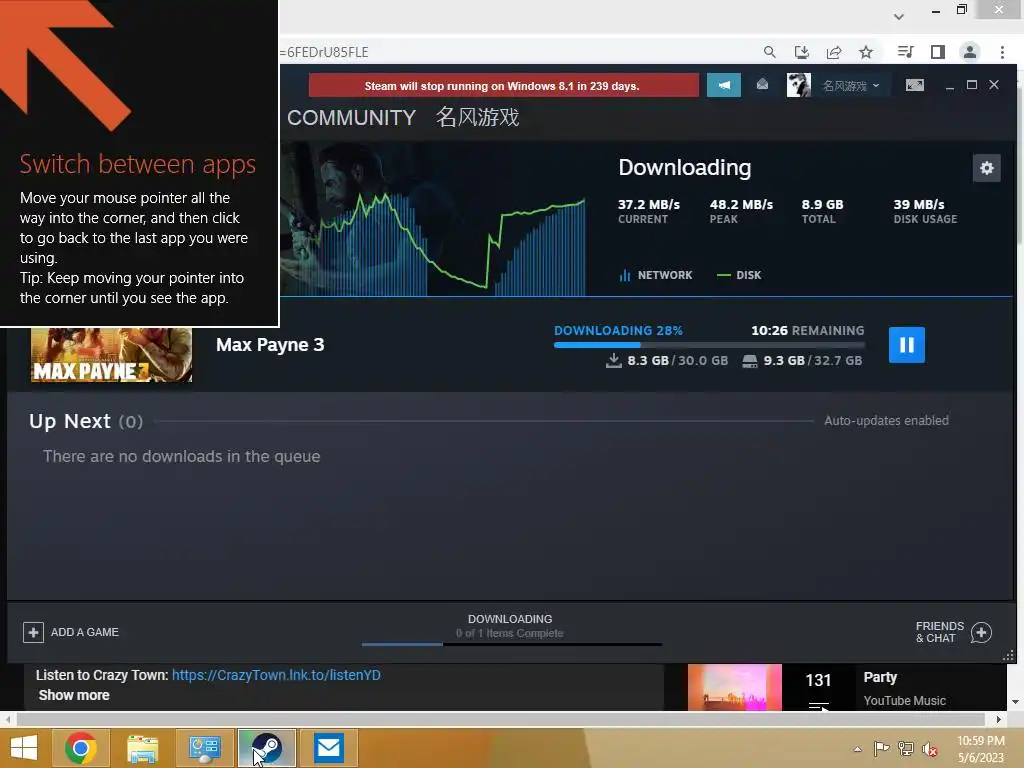Open File Explorer from the taskbar

tap(142, 748)
